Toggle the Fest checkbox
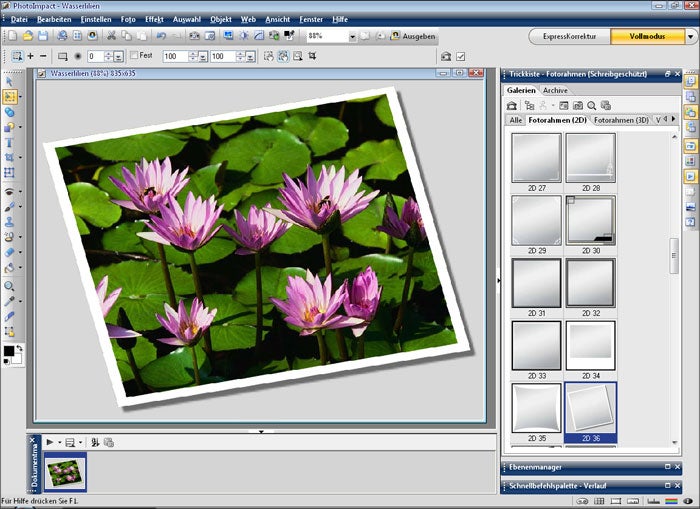The height and width of the screenshot is (509, 700). [x=134, y=56]
